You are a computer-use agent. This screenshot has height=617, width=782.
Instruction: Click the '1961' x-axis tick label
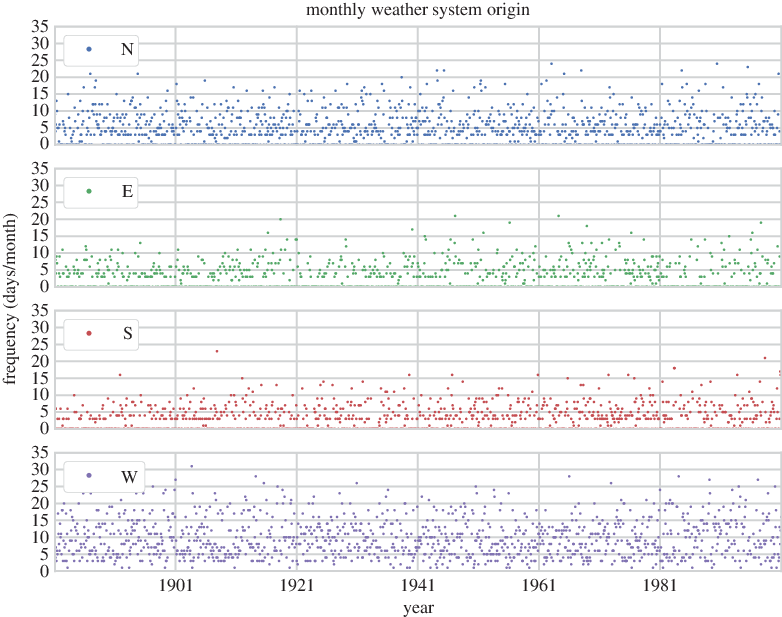tap(539, 585)
